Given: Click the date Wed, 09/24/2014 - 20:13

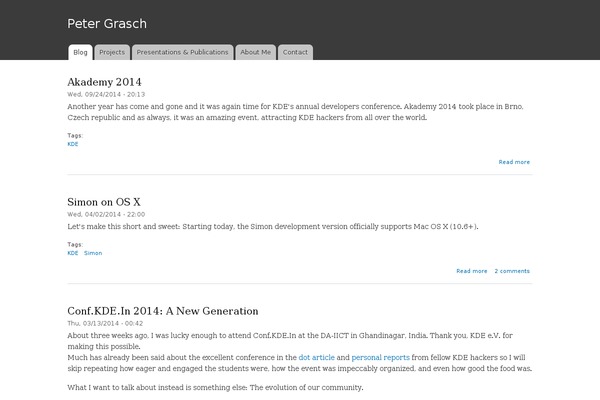Looking at the screenshot, I should point(106,94).
